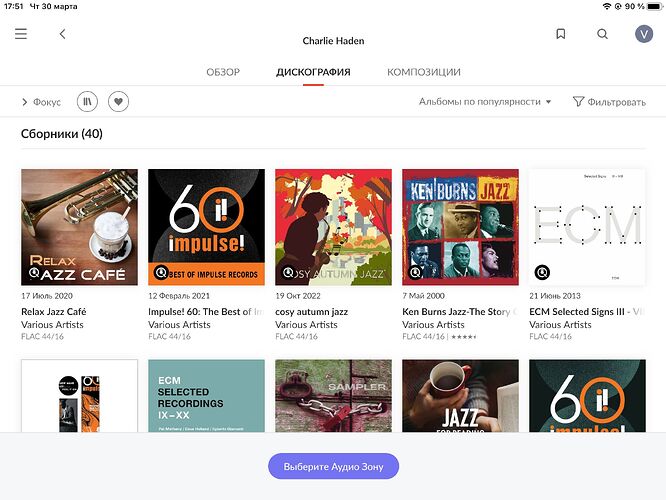666x500 pixels.
Task: Click Various Artists under ECM Selected Signs
Action: (x=560, y=325)
